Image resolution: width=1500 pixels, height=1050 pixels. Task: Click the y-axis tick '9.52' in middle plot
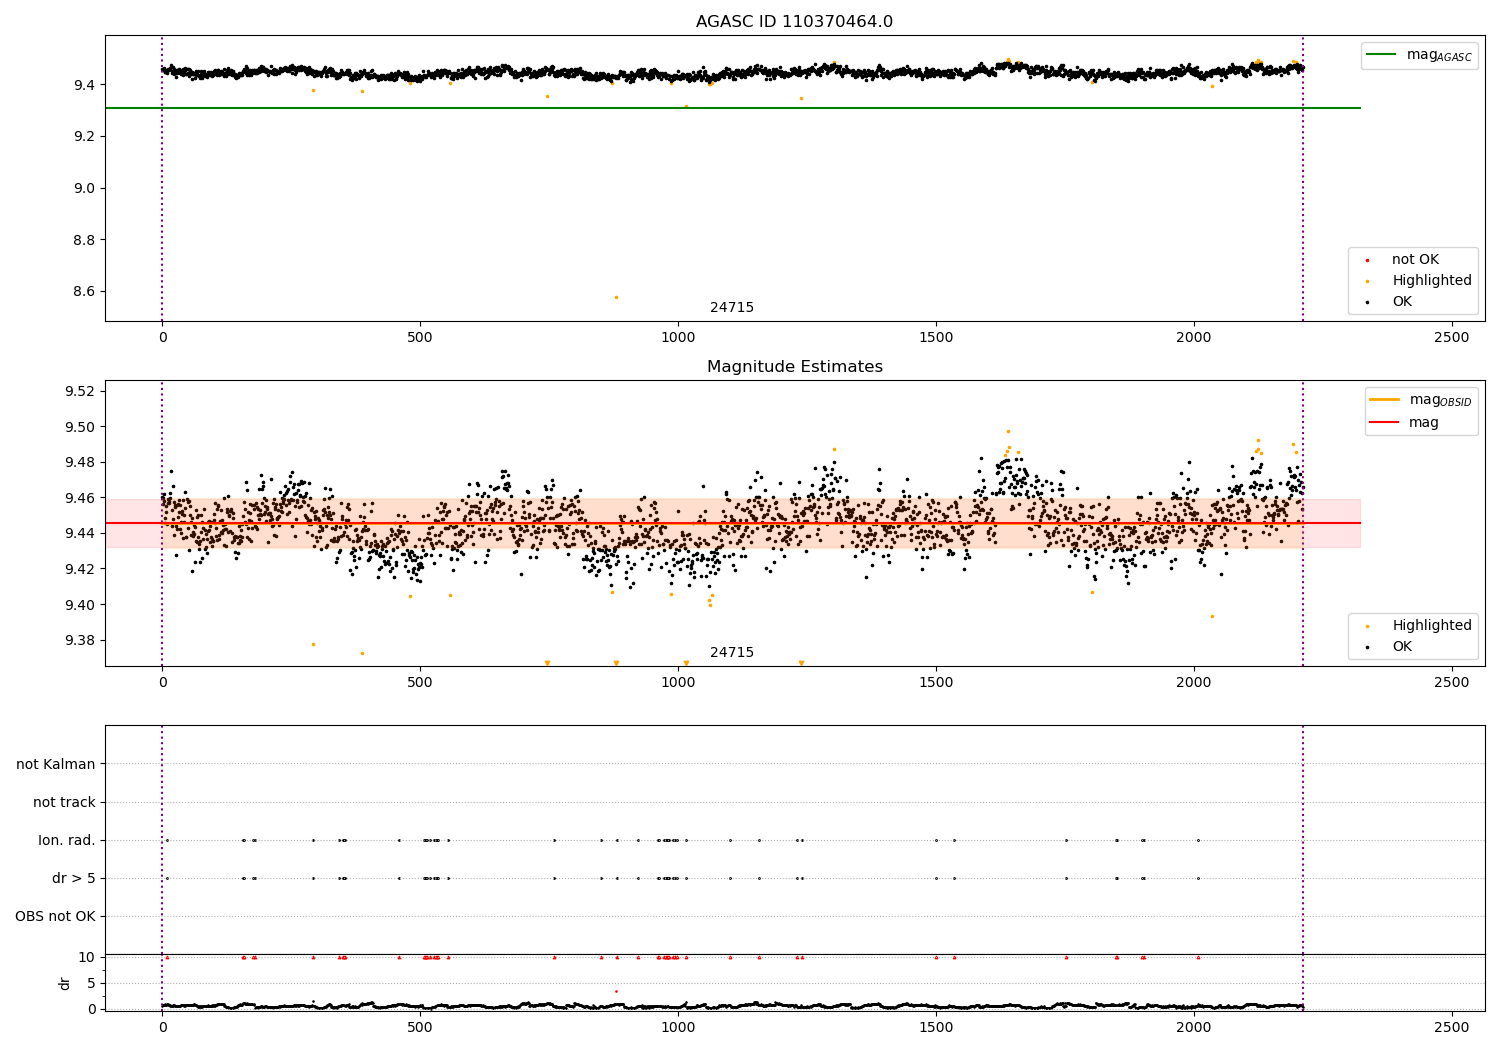(81, 392)
